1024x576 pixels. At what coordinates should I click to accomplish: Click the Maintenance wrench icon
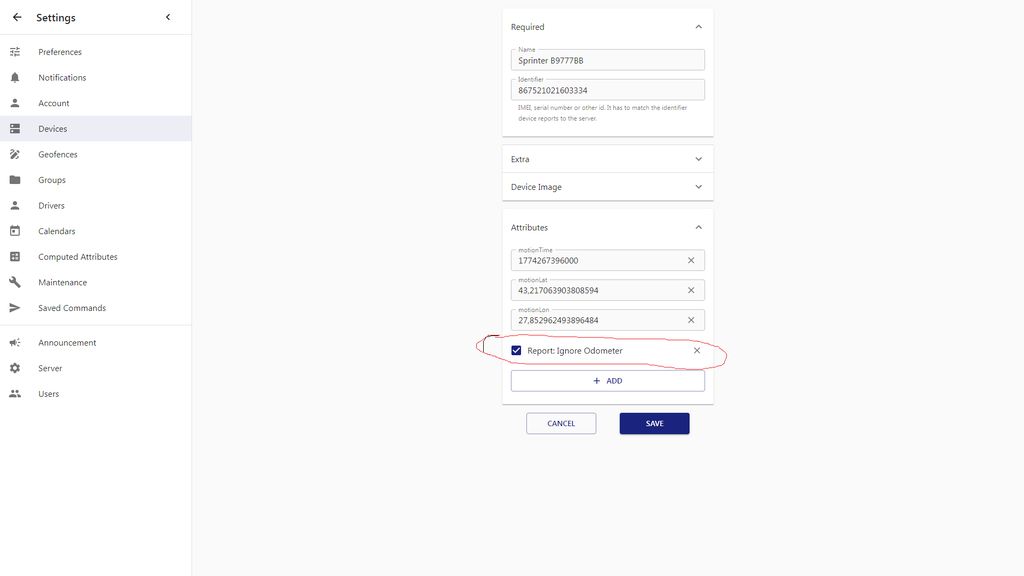click(x=15, y=282)
